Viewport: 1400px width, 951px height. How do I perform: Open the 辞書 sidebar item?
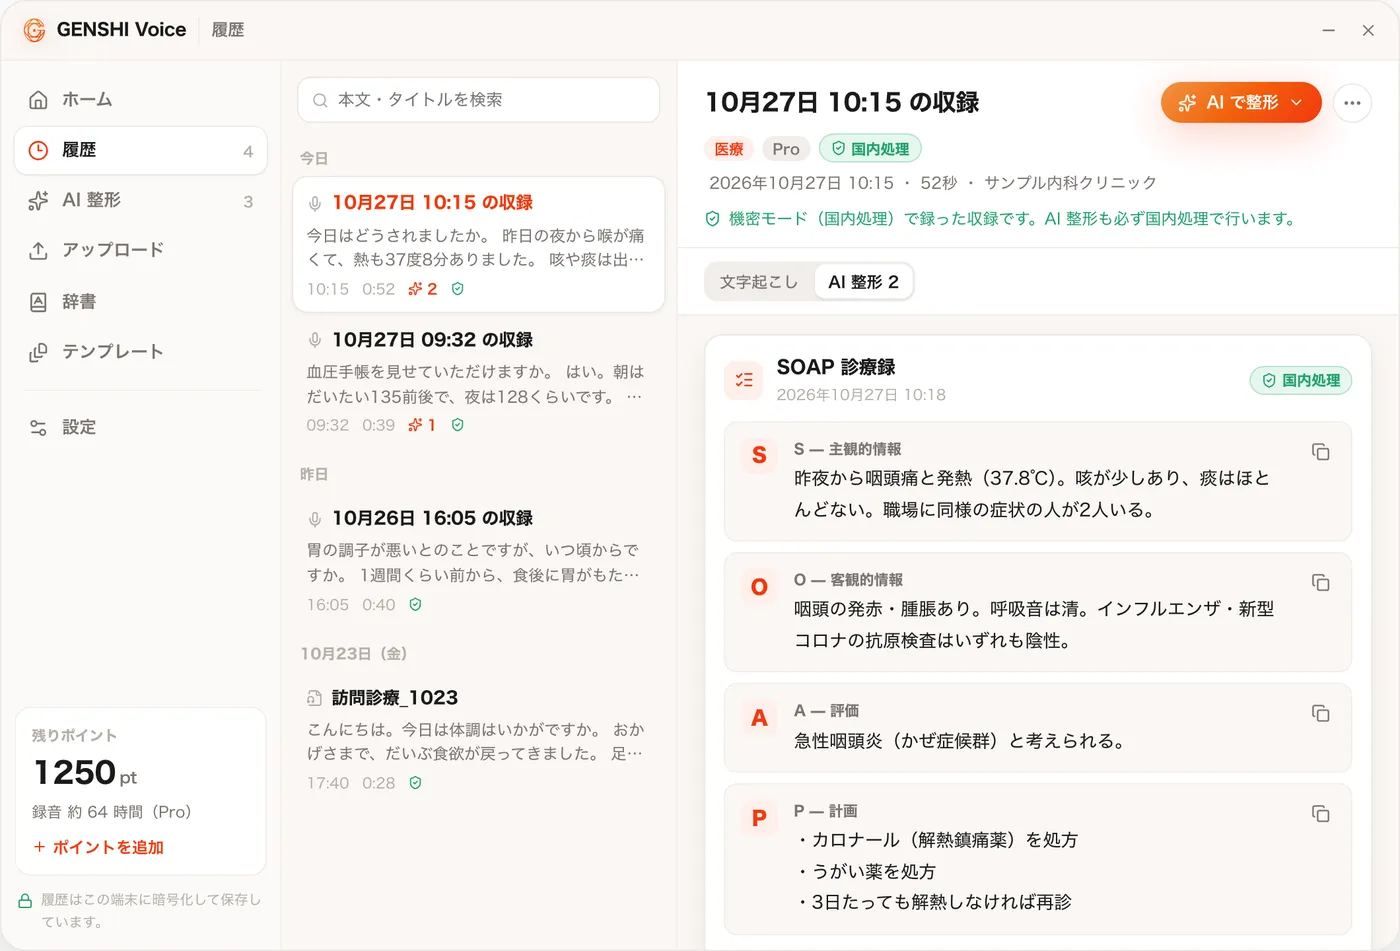pos(140,301)
